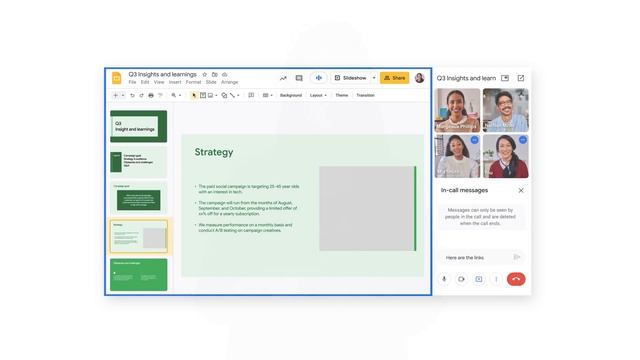Click the Undo icon
The image size is (640, 360).
coord(132,95)
